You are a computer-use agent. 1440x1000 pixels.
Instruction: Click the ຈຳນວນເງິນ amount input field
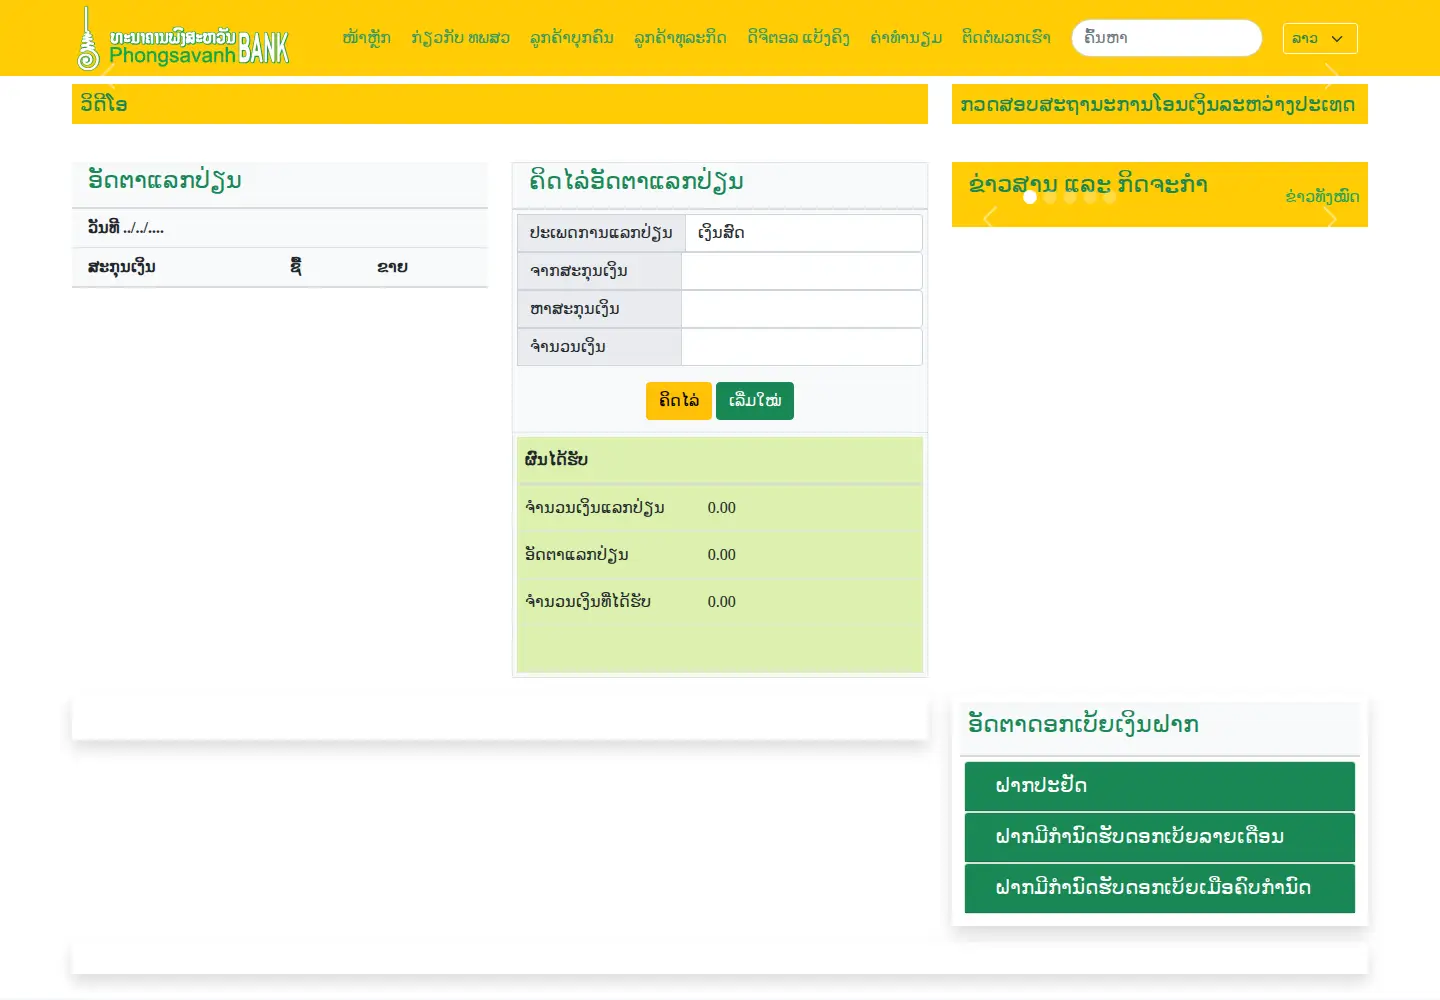tap(802, 347)
